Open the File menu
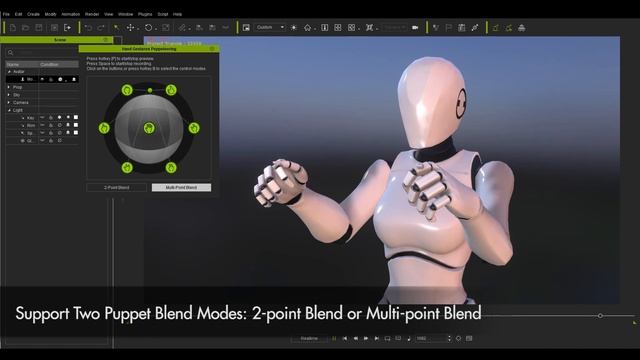Screen dimensions: 640x360 [x=6, y=14]
